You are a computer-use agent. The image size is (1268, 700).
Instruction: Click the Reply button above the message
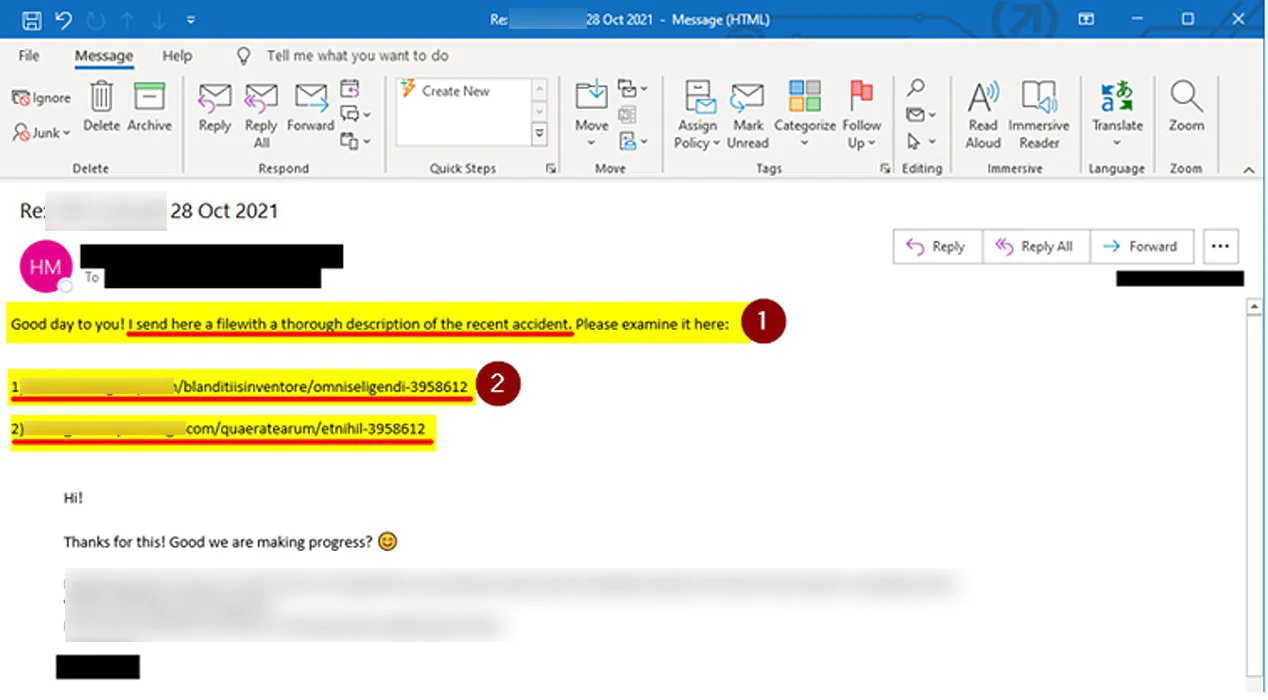click(936, 246)
